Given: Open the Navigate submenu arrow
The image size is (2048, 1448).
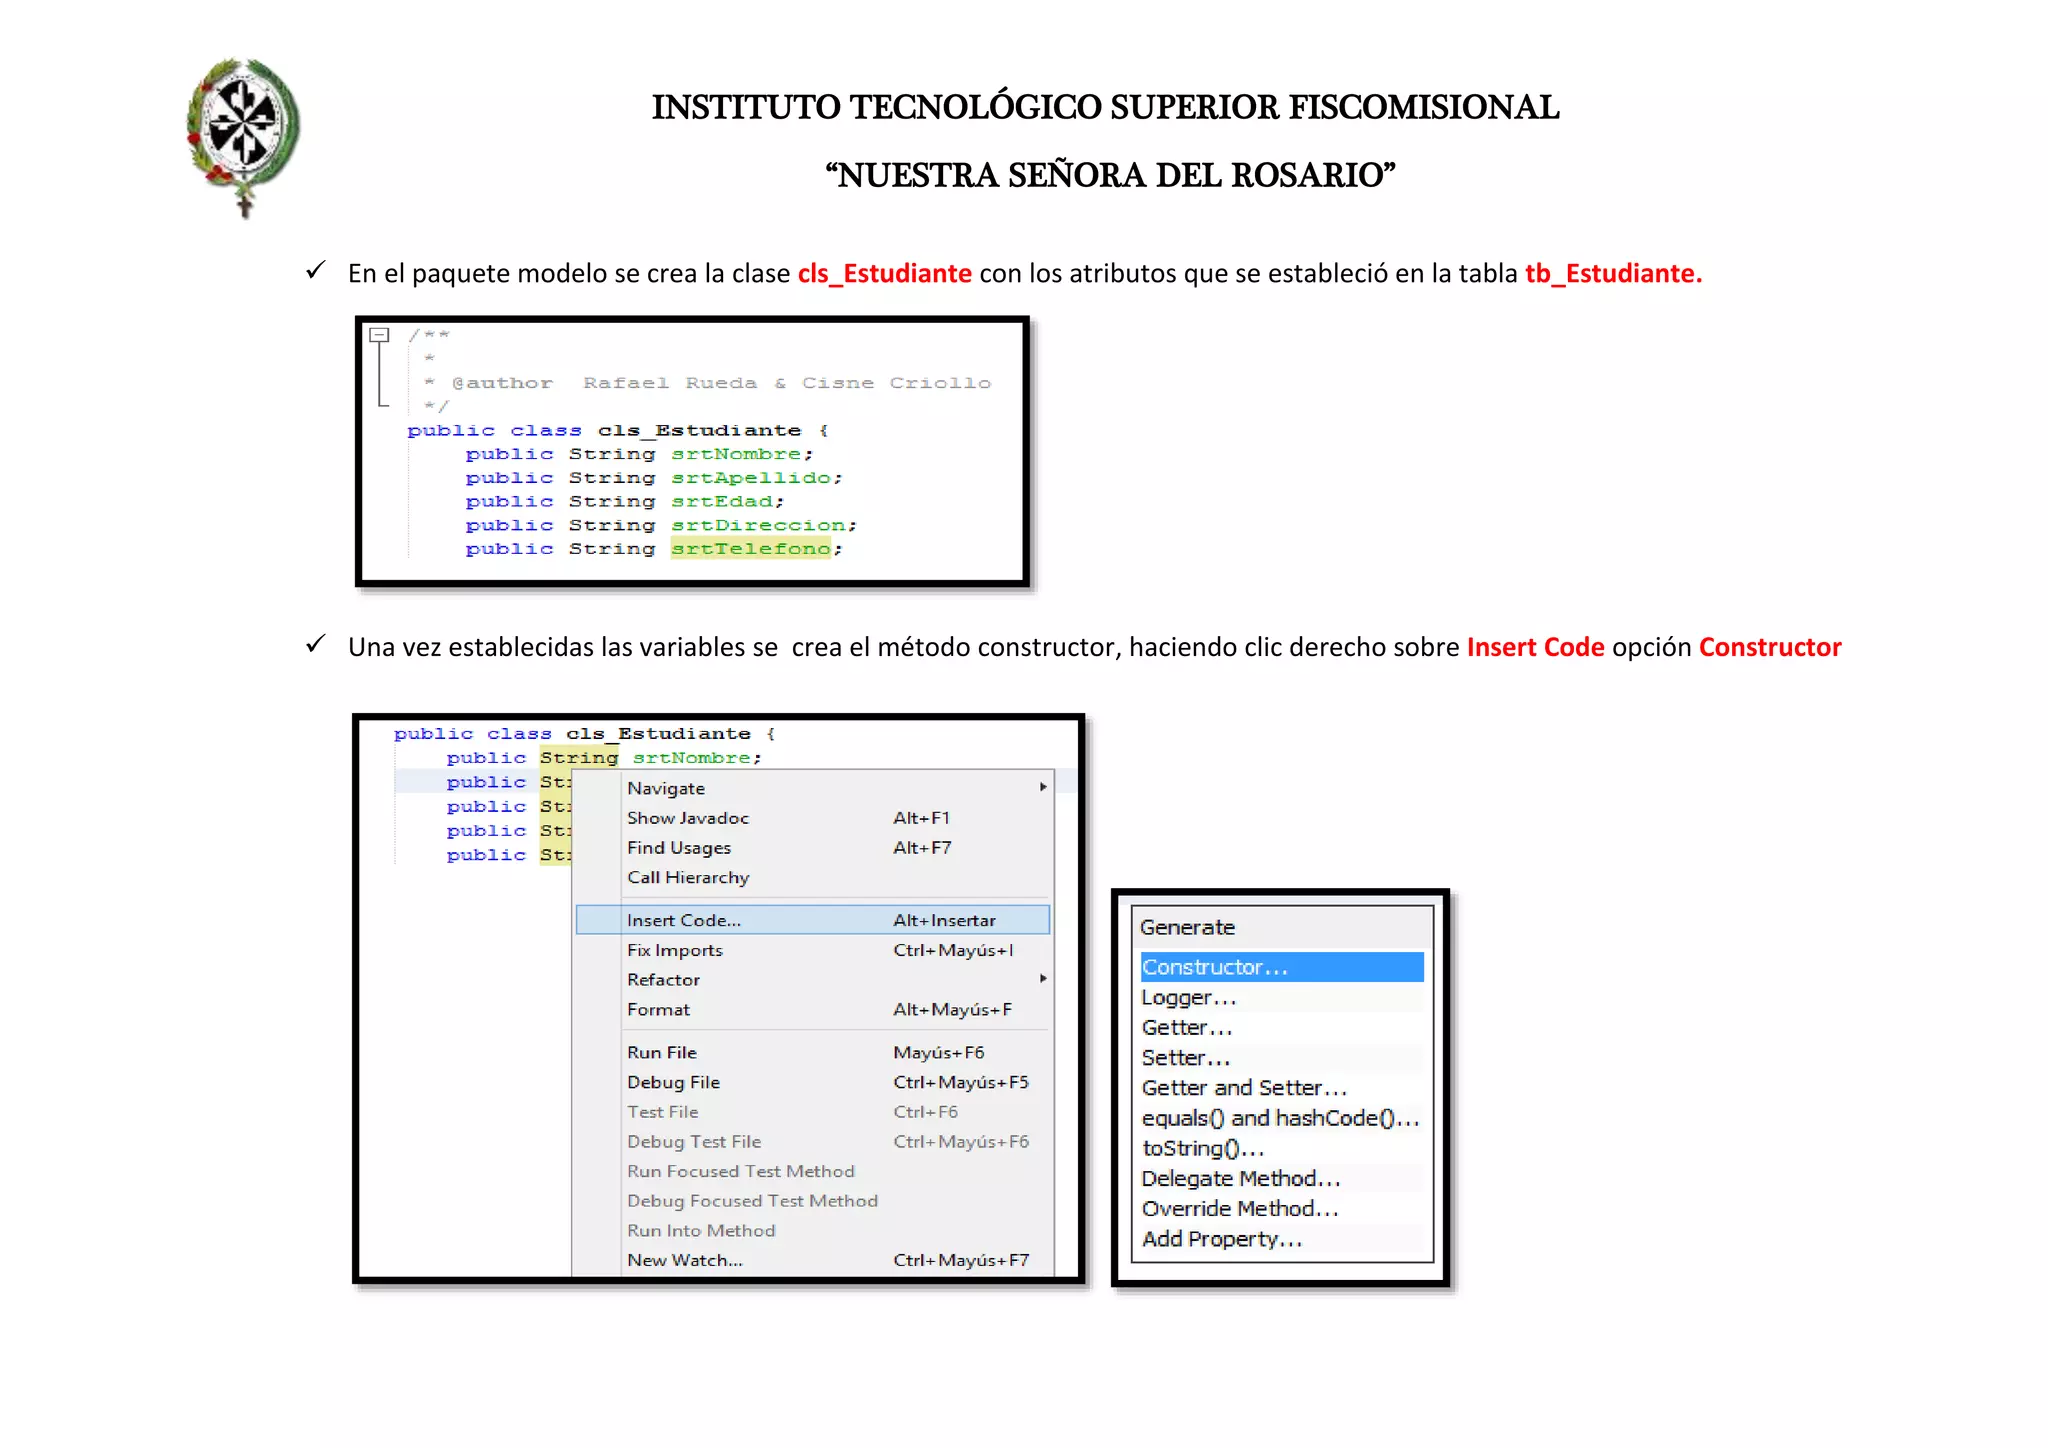Looking at the screenshot, I should pyautogui.click(x=1043, y=787).
